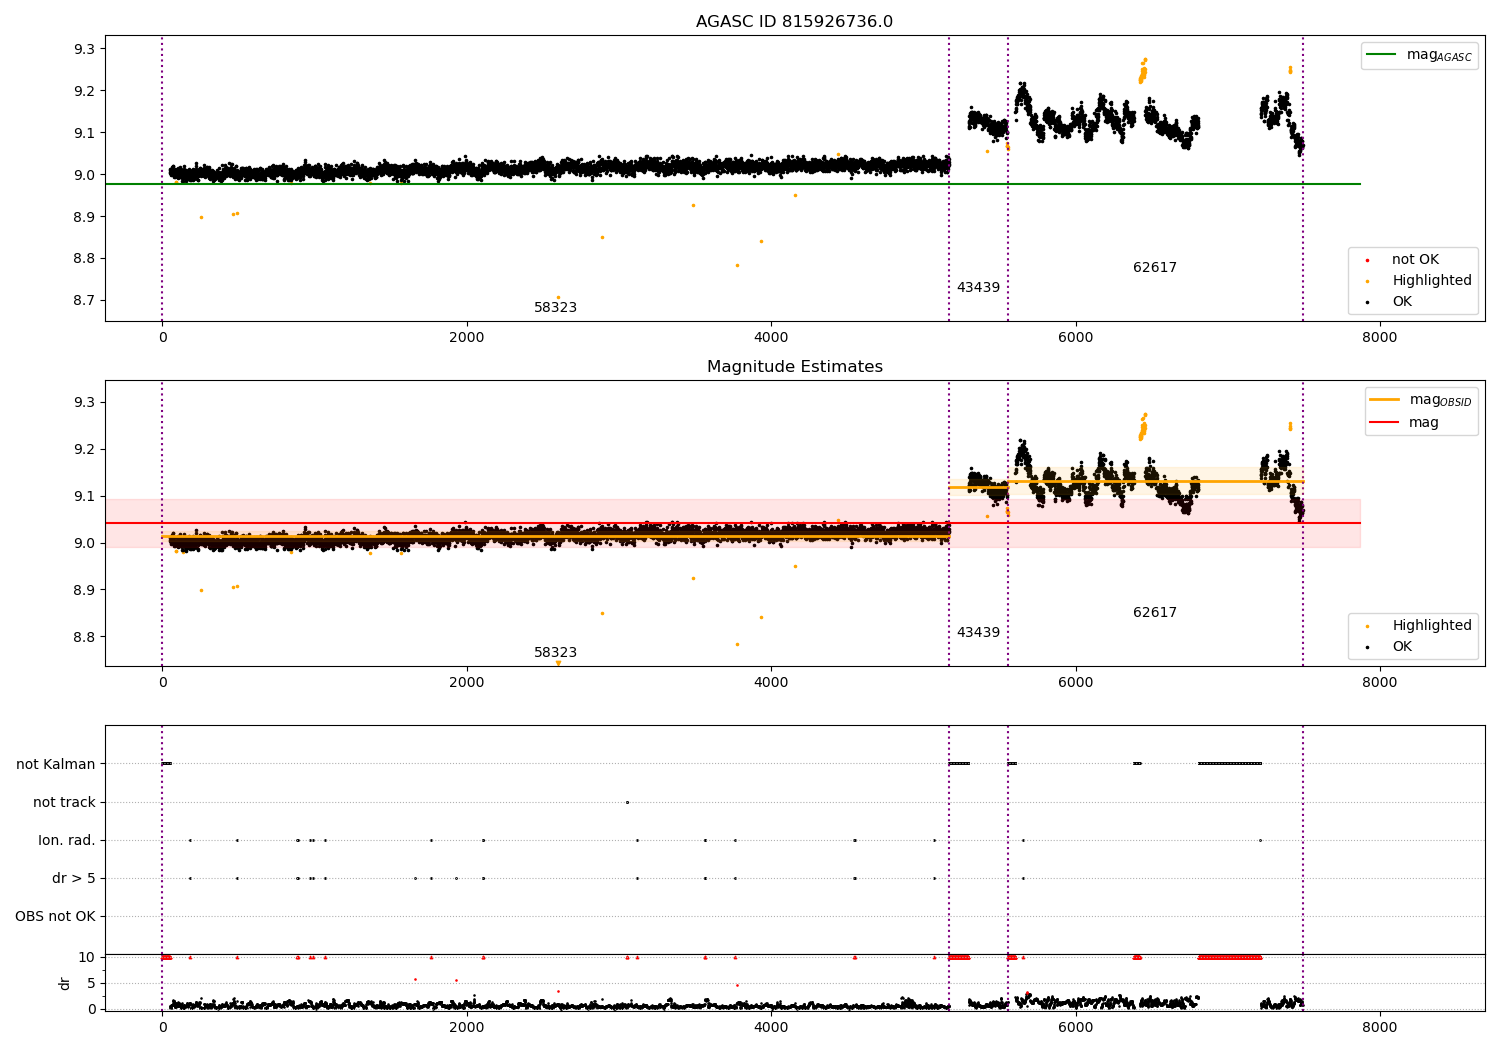Click the 'not Kalman' axis label

[56, 765]
